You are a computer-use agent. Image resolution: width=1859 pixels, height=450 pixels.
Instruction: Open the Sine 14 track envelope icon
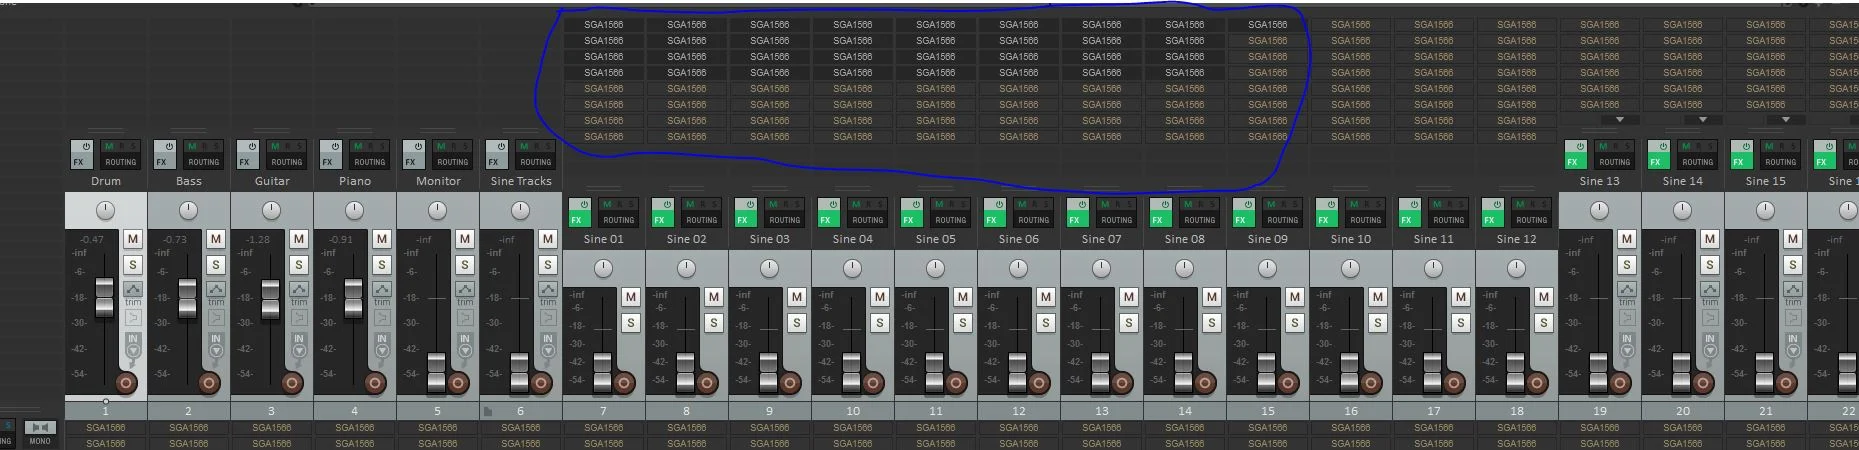(1710, 289)
